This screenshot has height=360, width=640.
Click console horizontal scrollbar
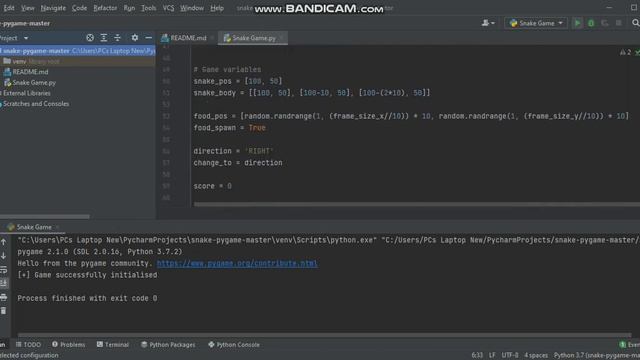[324, 335]
